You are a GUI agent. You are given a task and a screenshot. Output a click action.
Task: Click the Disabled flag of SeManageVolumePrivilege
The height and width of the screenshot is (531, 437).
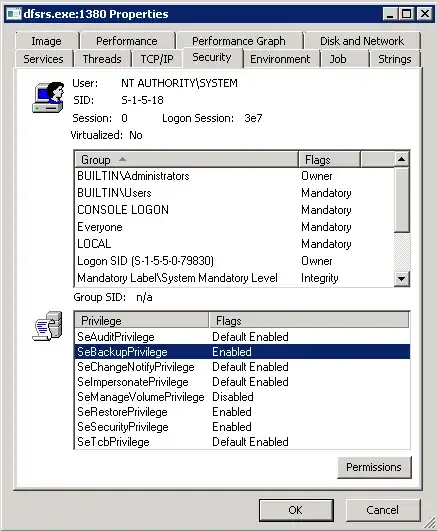[x=233, y=397]
